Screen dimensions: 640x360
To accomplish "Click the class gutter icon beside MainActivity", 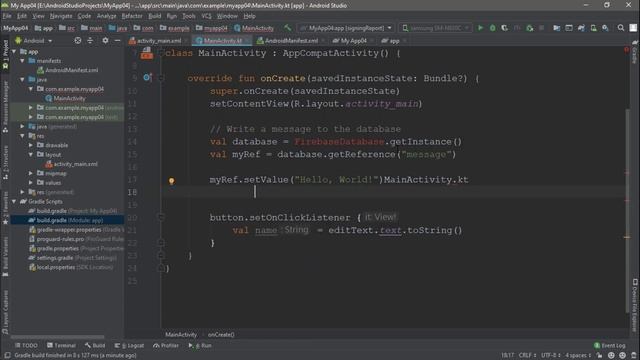I will tap(147, 53).
